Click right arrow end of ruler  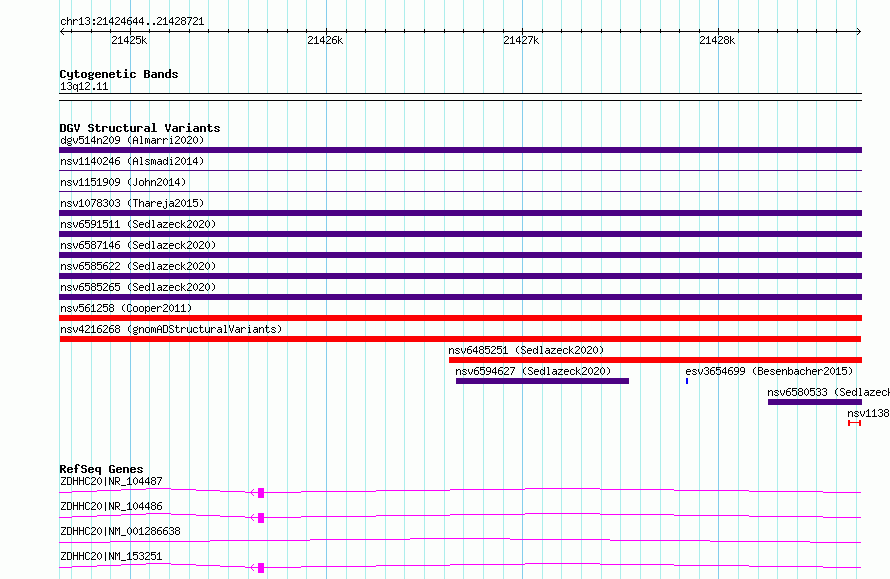[859, 32]
